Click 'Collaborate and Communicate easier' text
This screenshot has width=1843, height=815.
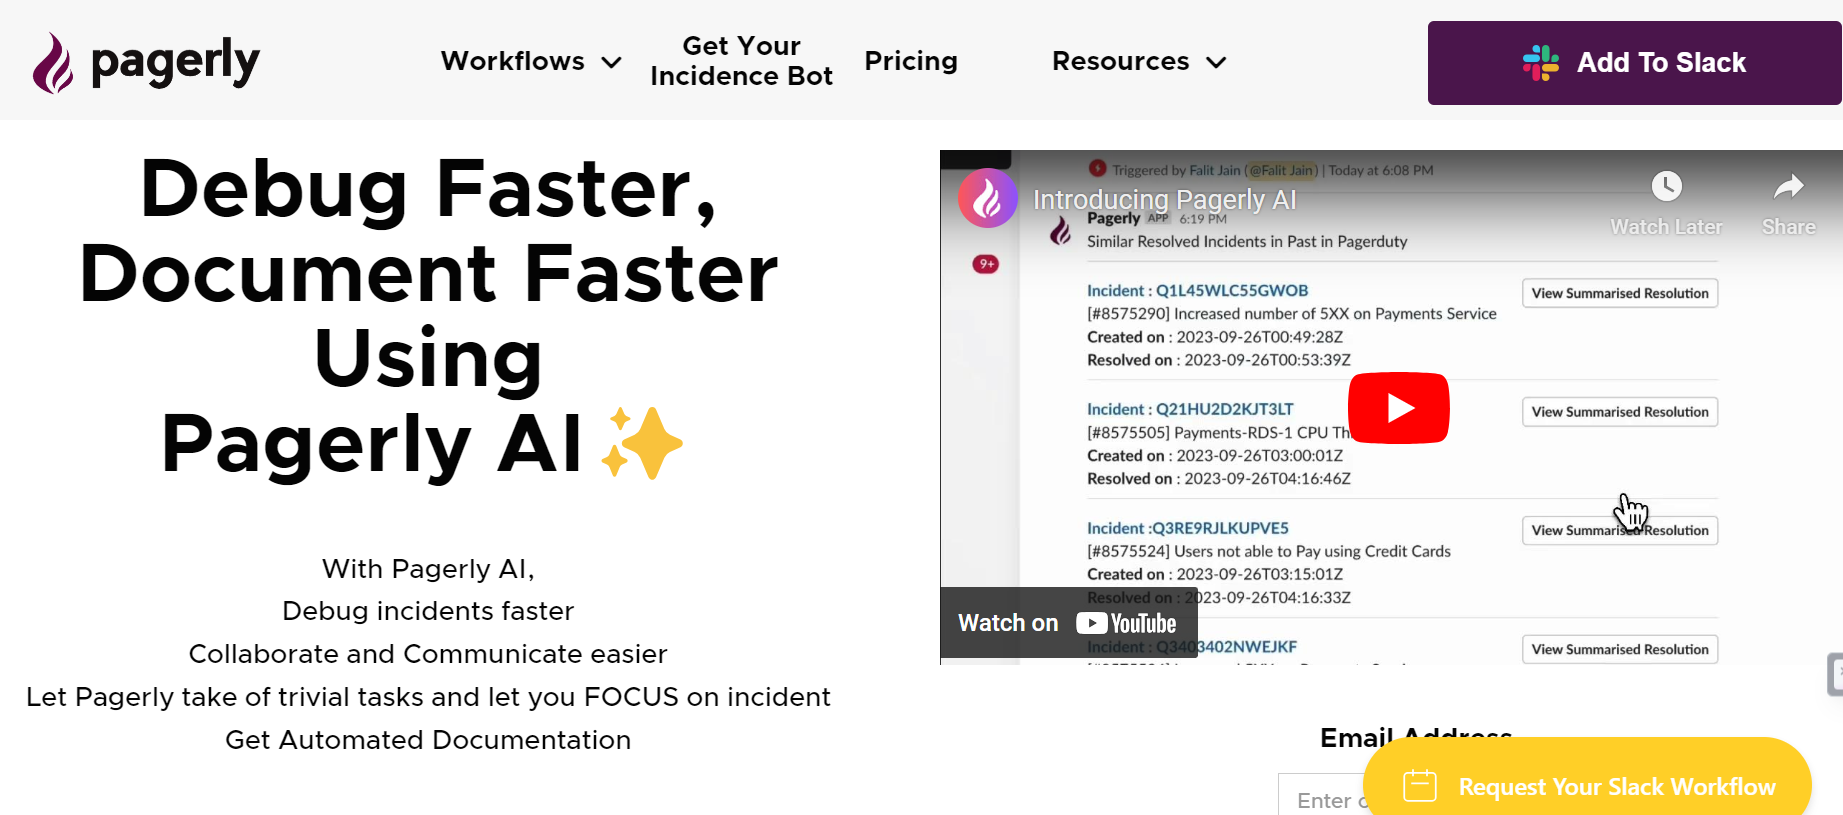coord(428,654)
